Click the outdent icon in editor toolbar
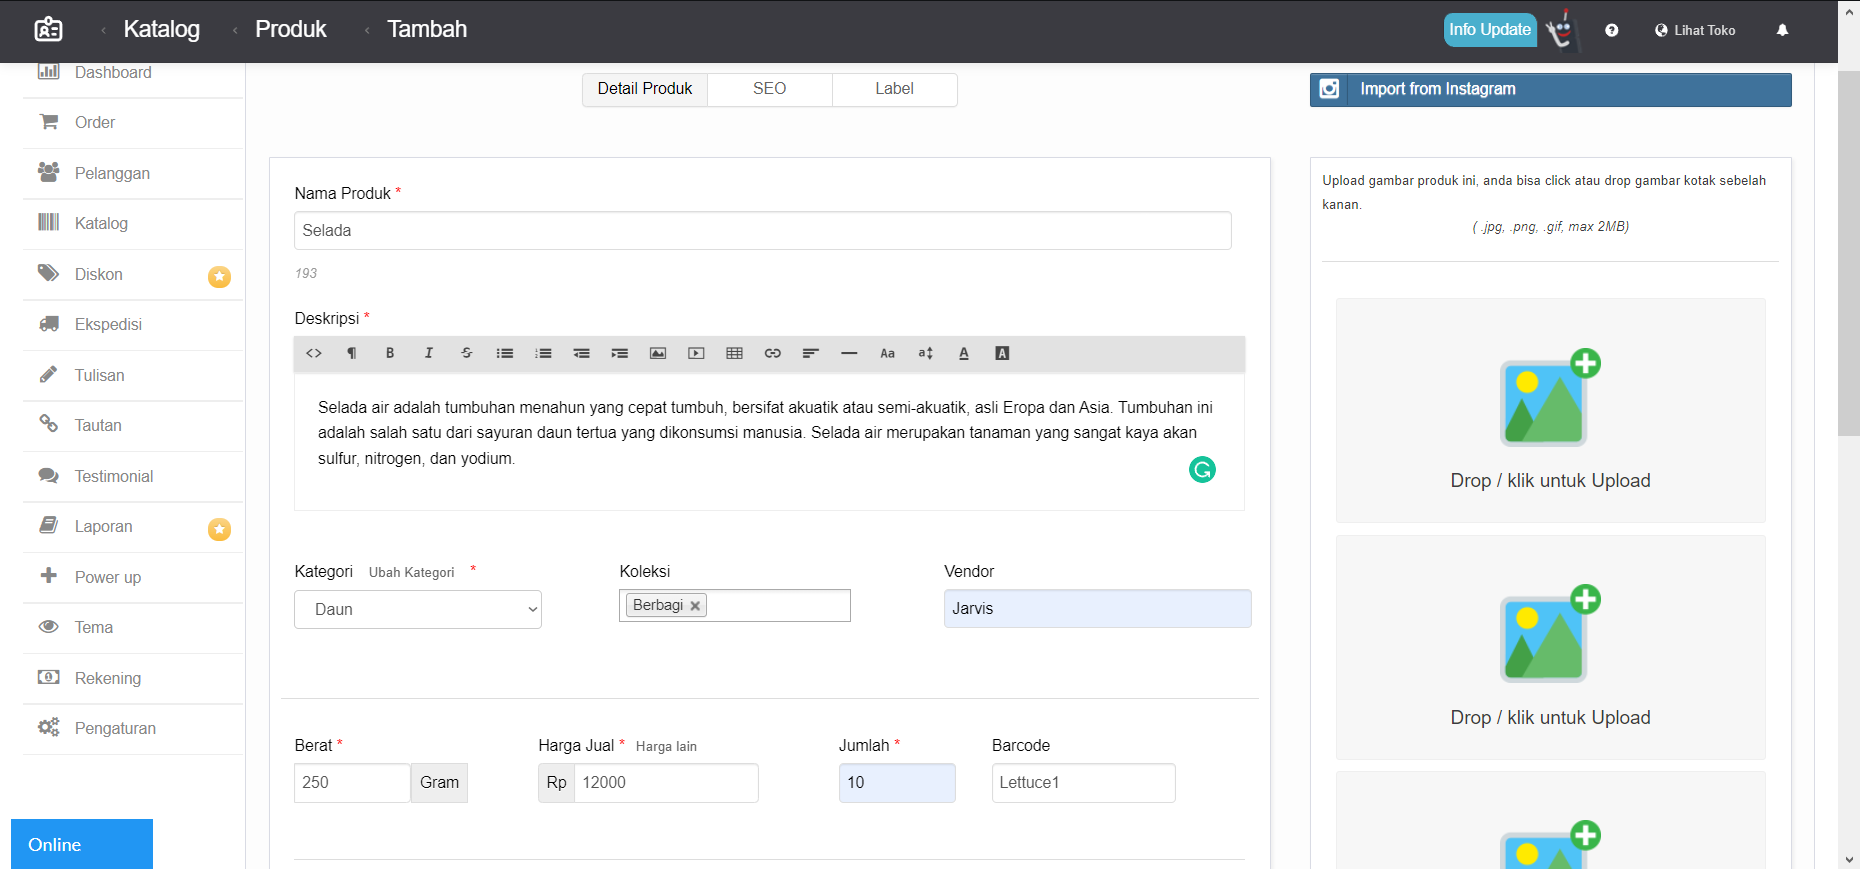Image resolution: width=1860 pixels, height=869 pixels. (x=581, y=353)
